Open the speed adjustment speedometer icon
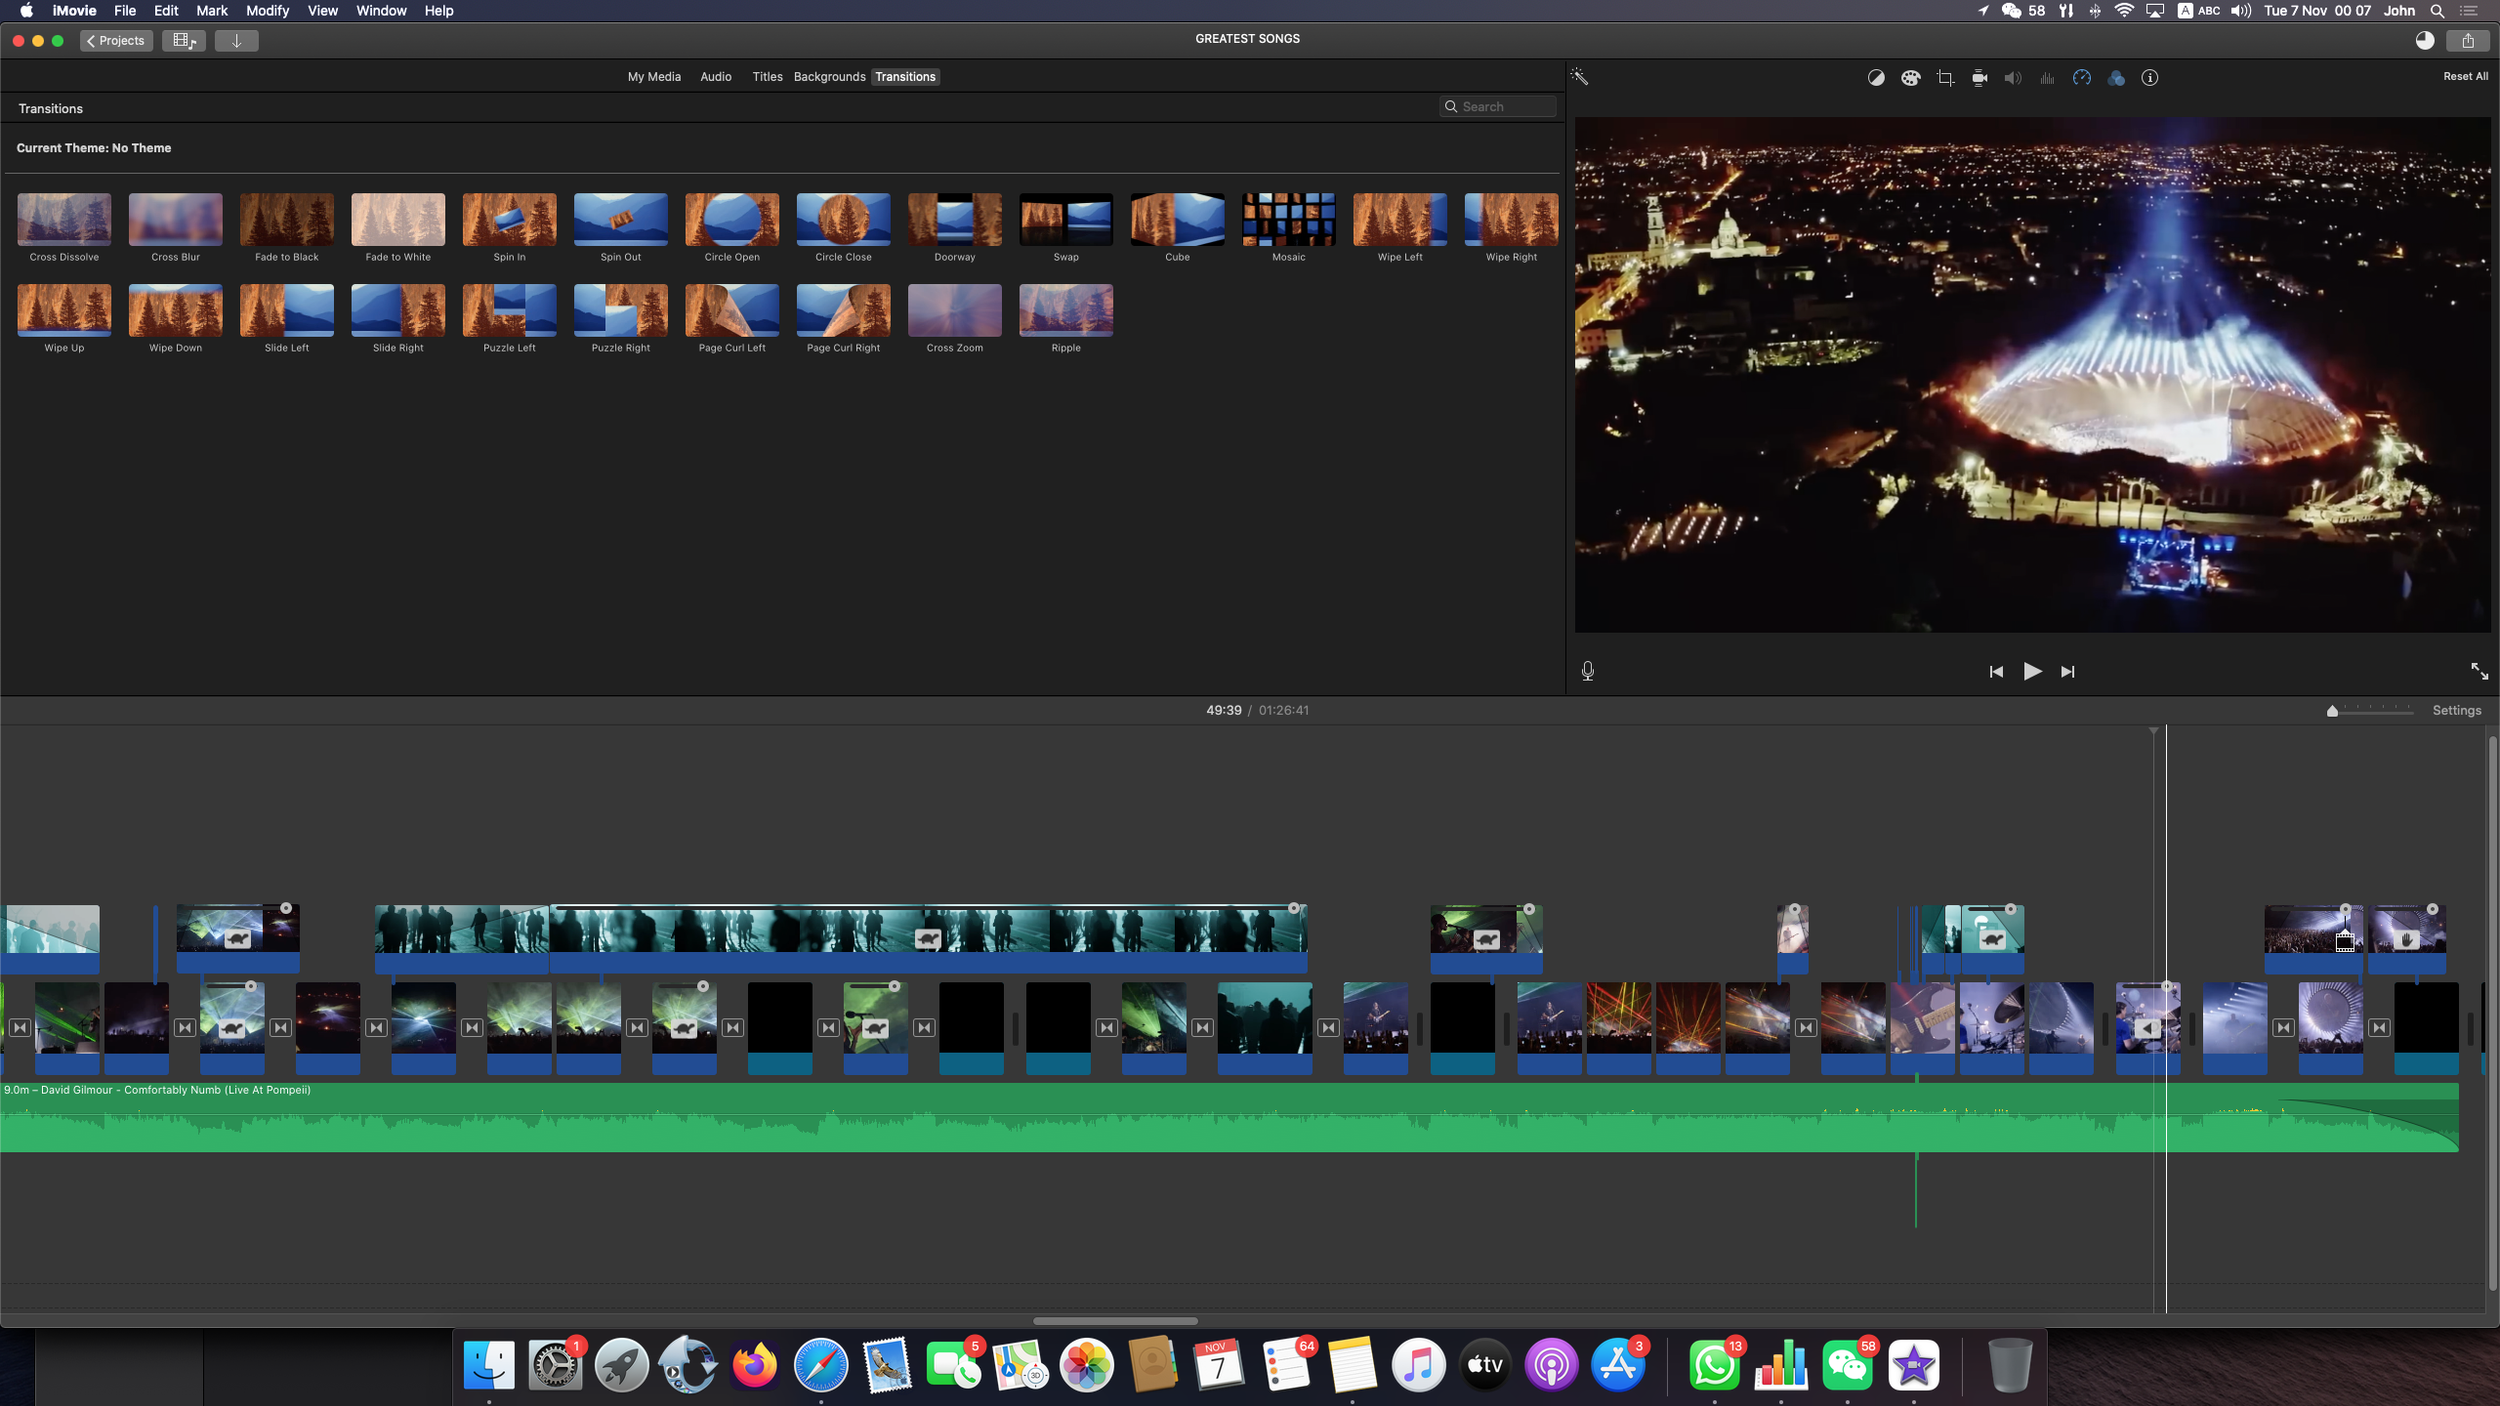Viewport: 2500px width, 1406px height. point(2082,78)
